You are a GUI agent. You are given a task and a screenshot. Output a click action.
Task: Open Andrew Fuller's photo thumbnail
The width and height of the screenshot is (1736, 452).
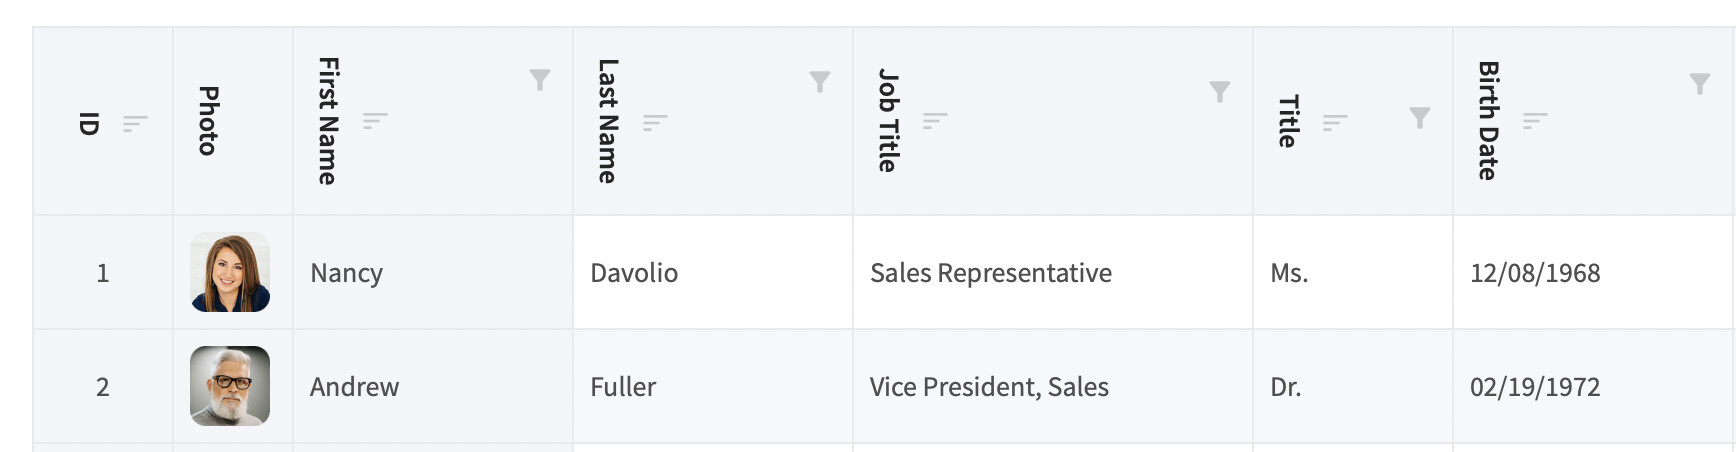pyautogui.click(x=230, y=386)
